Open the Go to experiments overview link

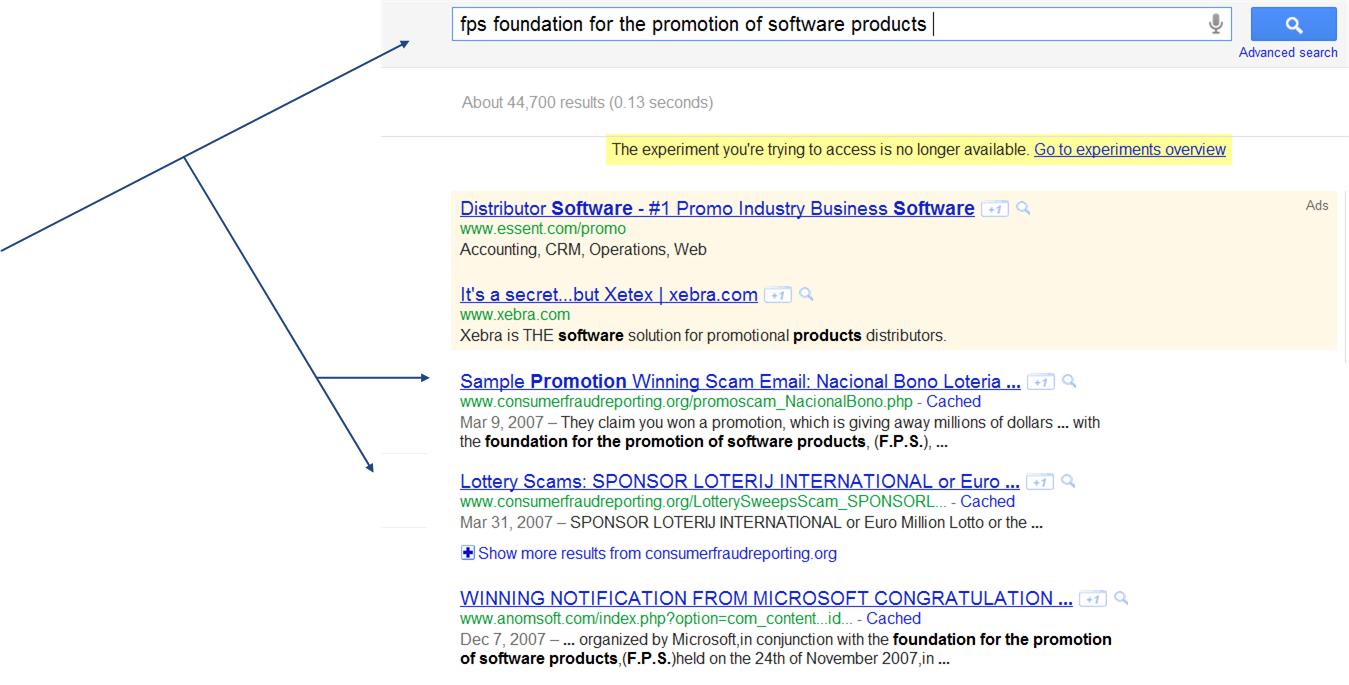pos(1130,150)
